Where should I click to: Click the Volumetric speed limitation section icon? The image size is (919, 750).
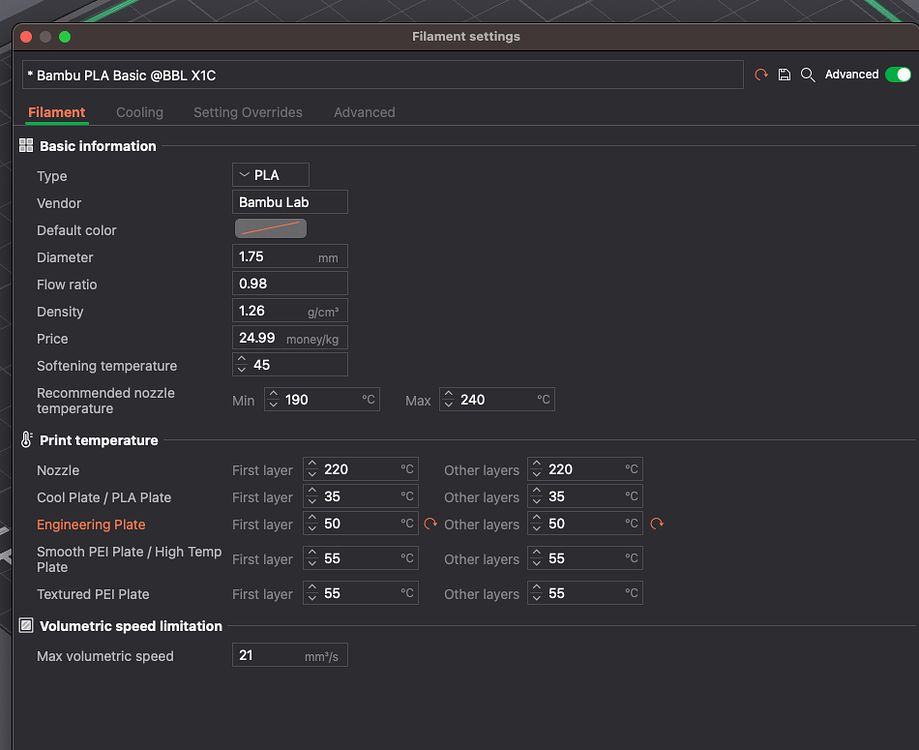click(x=26, y=626)
